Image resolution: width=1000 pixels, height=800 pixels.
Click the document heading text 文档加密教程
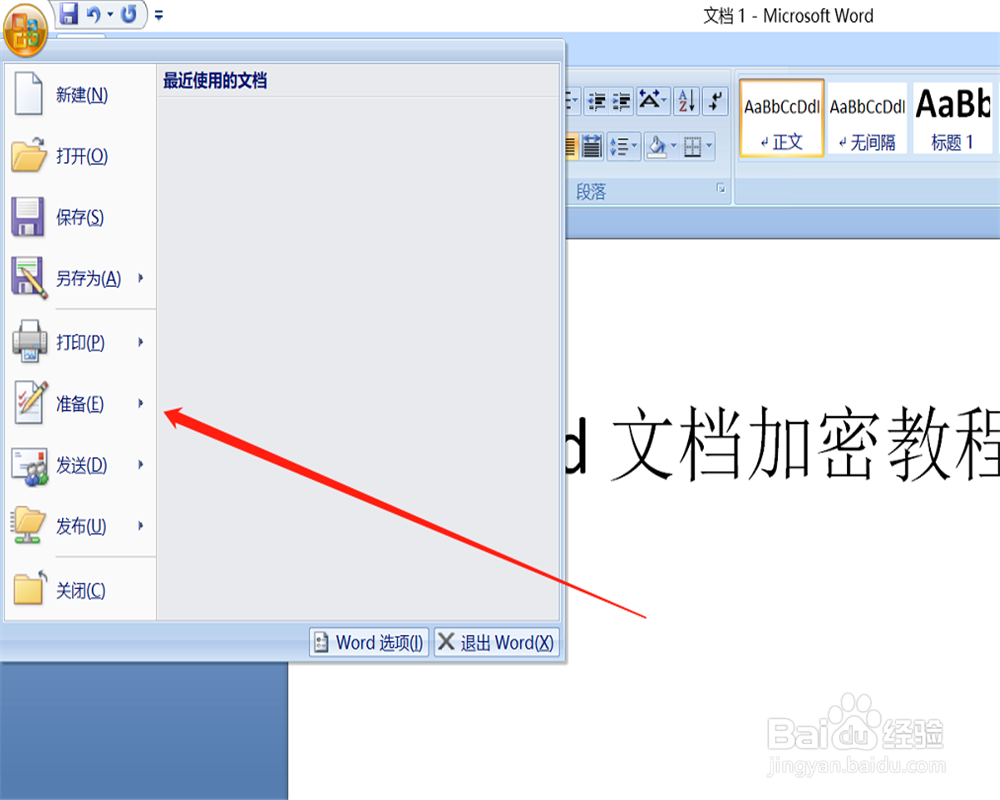tap(805, 444)
